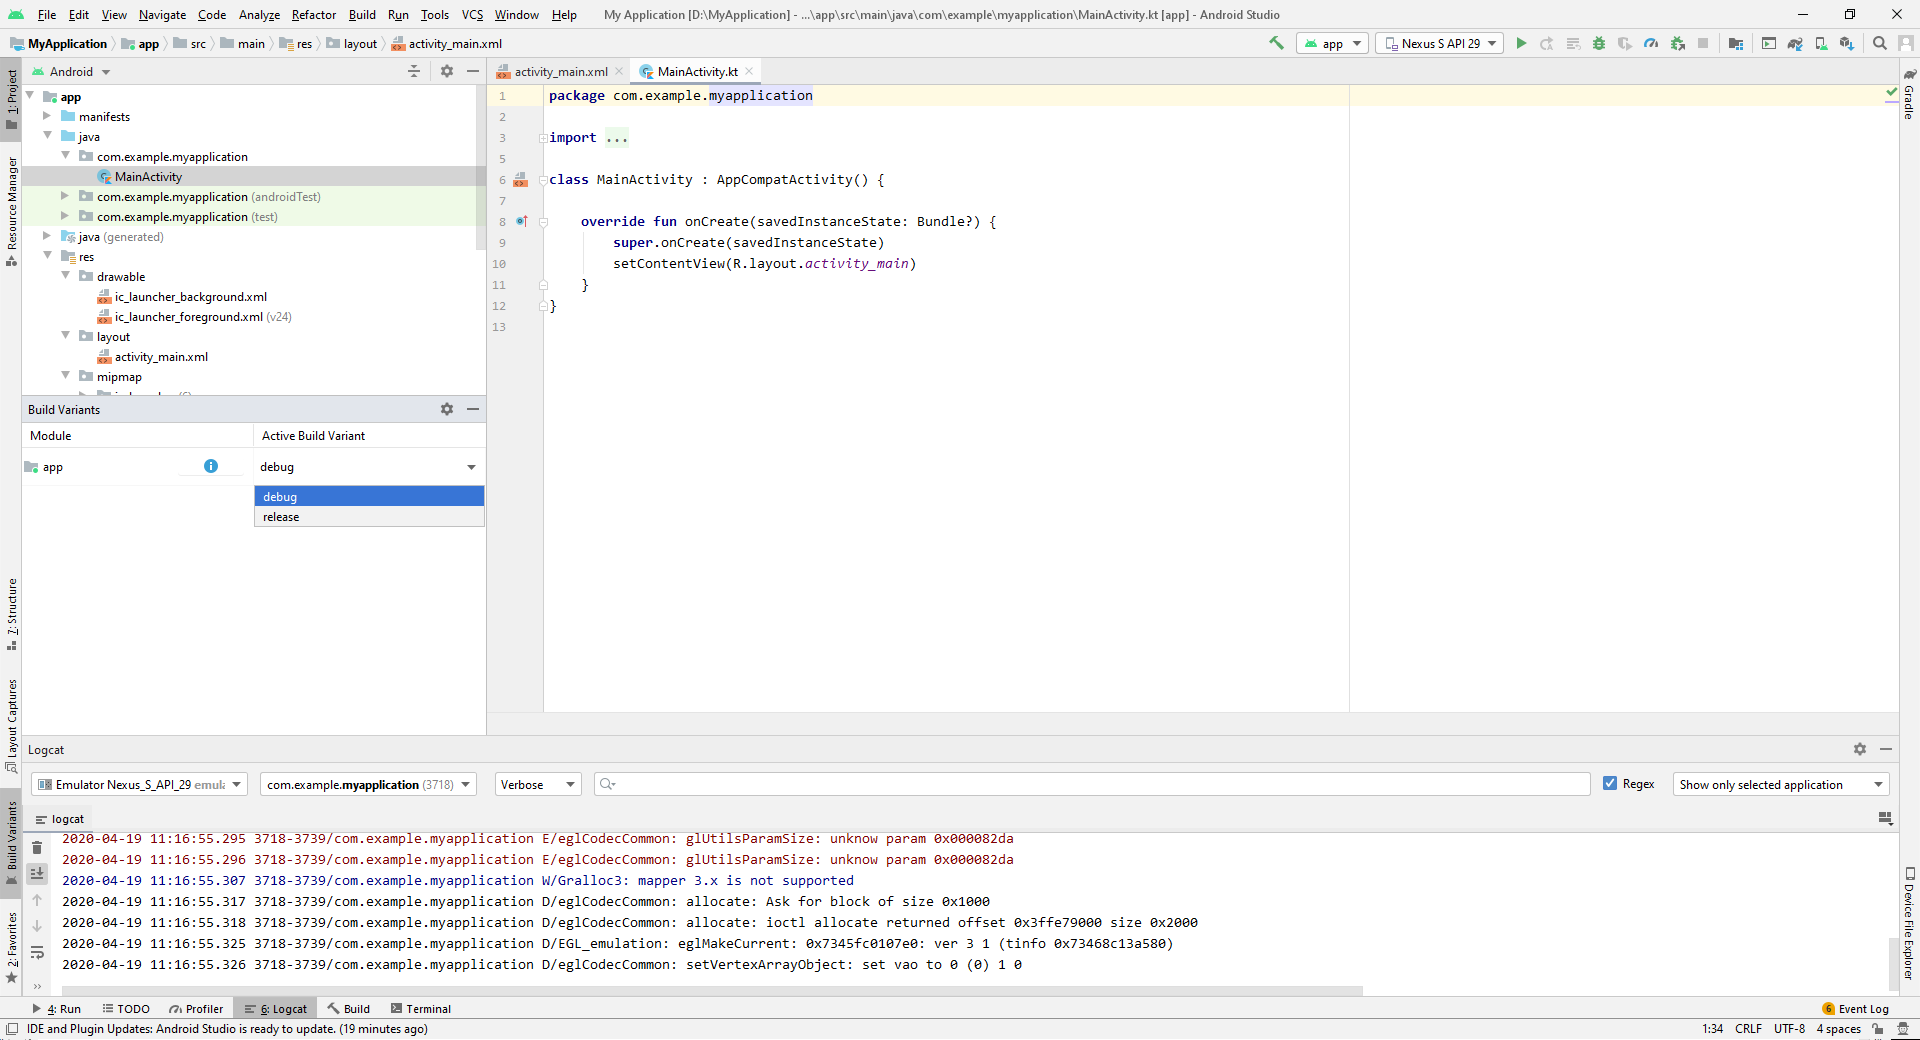The image size is (1920, 1040).
Task: Open Build Variants panel gear settings
Action: 447,409
